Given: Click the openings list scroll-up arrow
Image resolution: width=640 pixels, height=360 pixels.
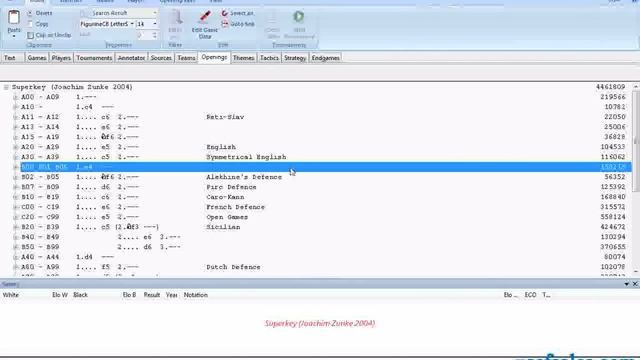Looking at the screenshot, I should click(x=636, y=87).
